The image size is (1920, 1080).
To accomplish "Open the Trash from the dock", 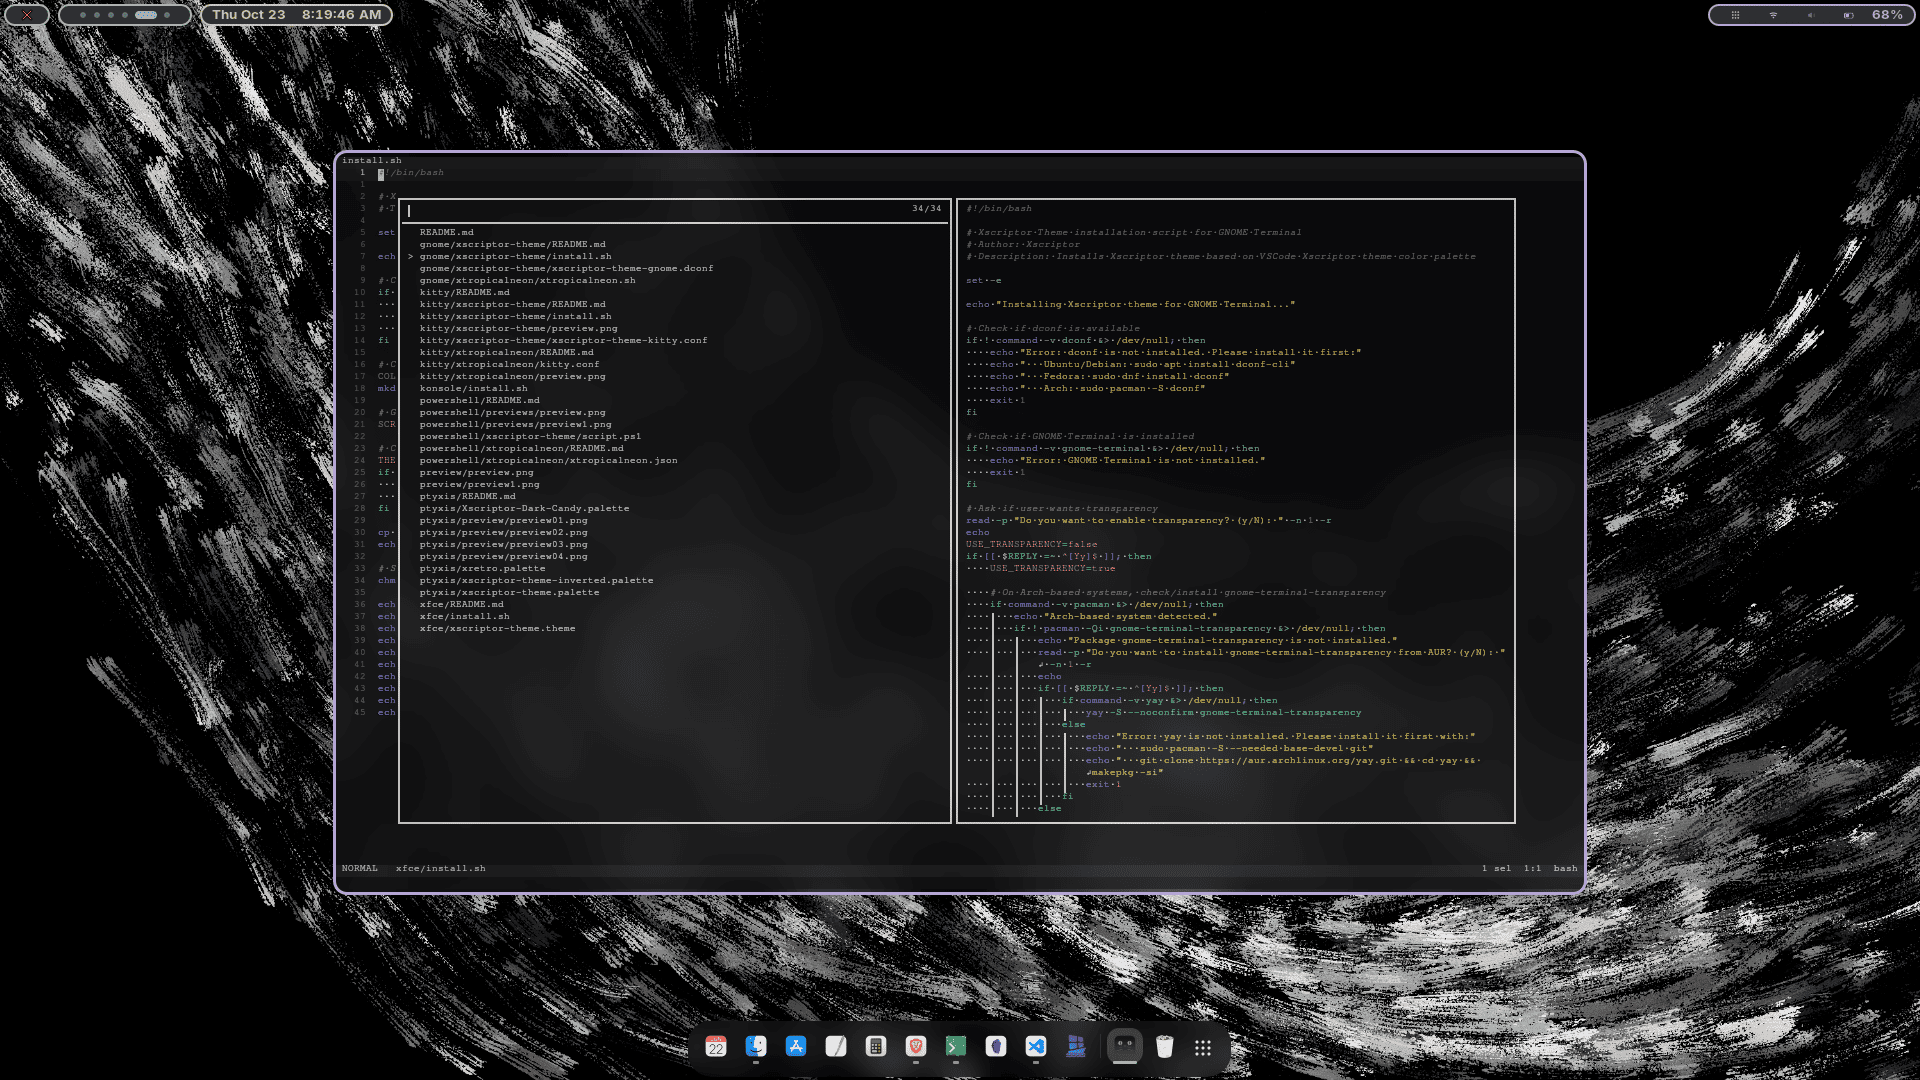I will (1164, 1047).
